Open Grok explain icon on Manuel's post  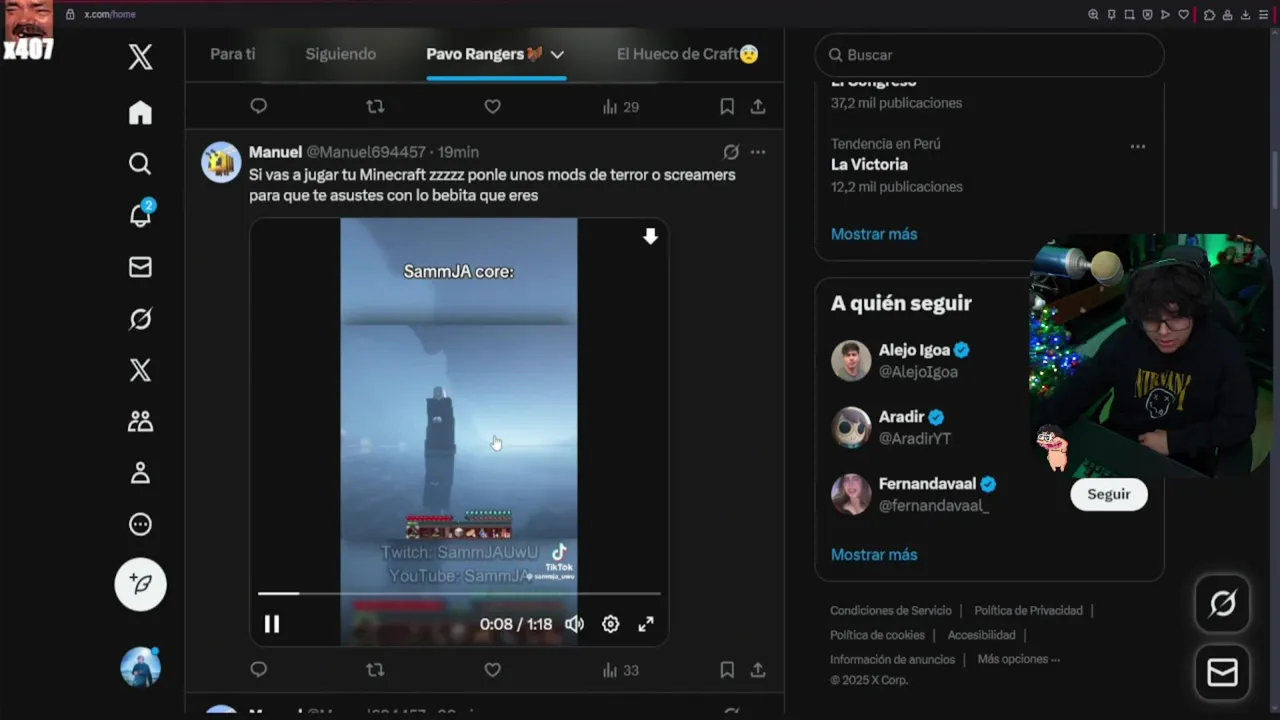731,152
